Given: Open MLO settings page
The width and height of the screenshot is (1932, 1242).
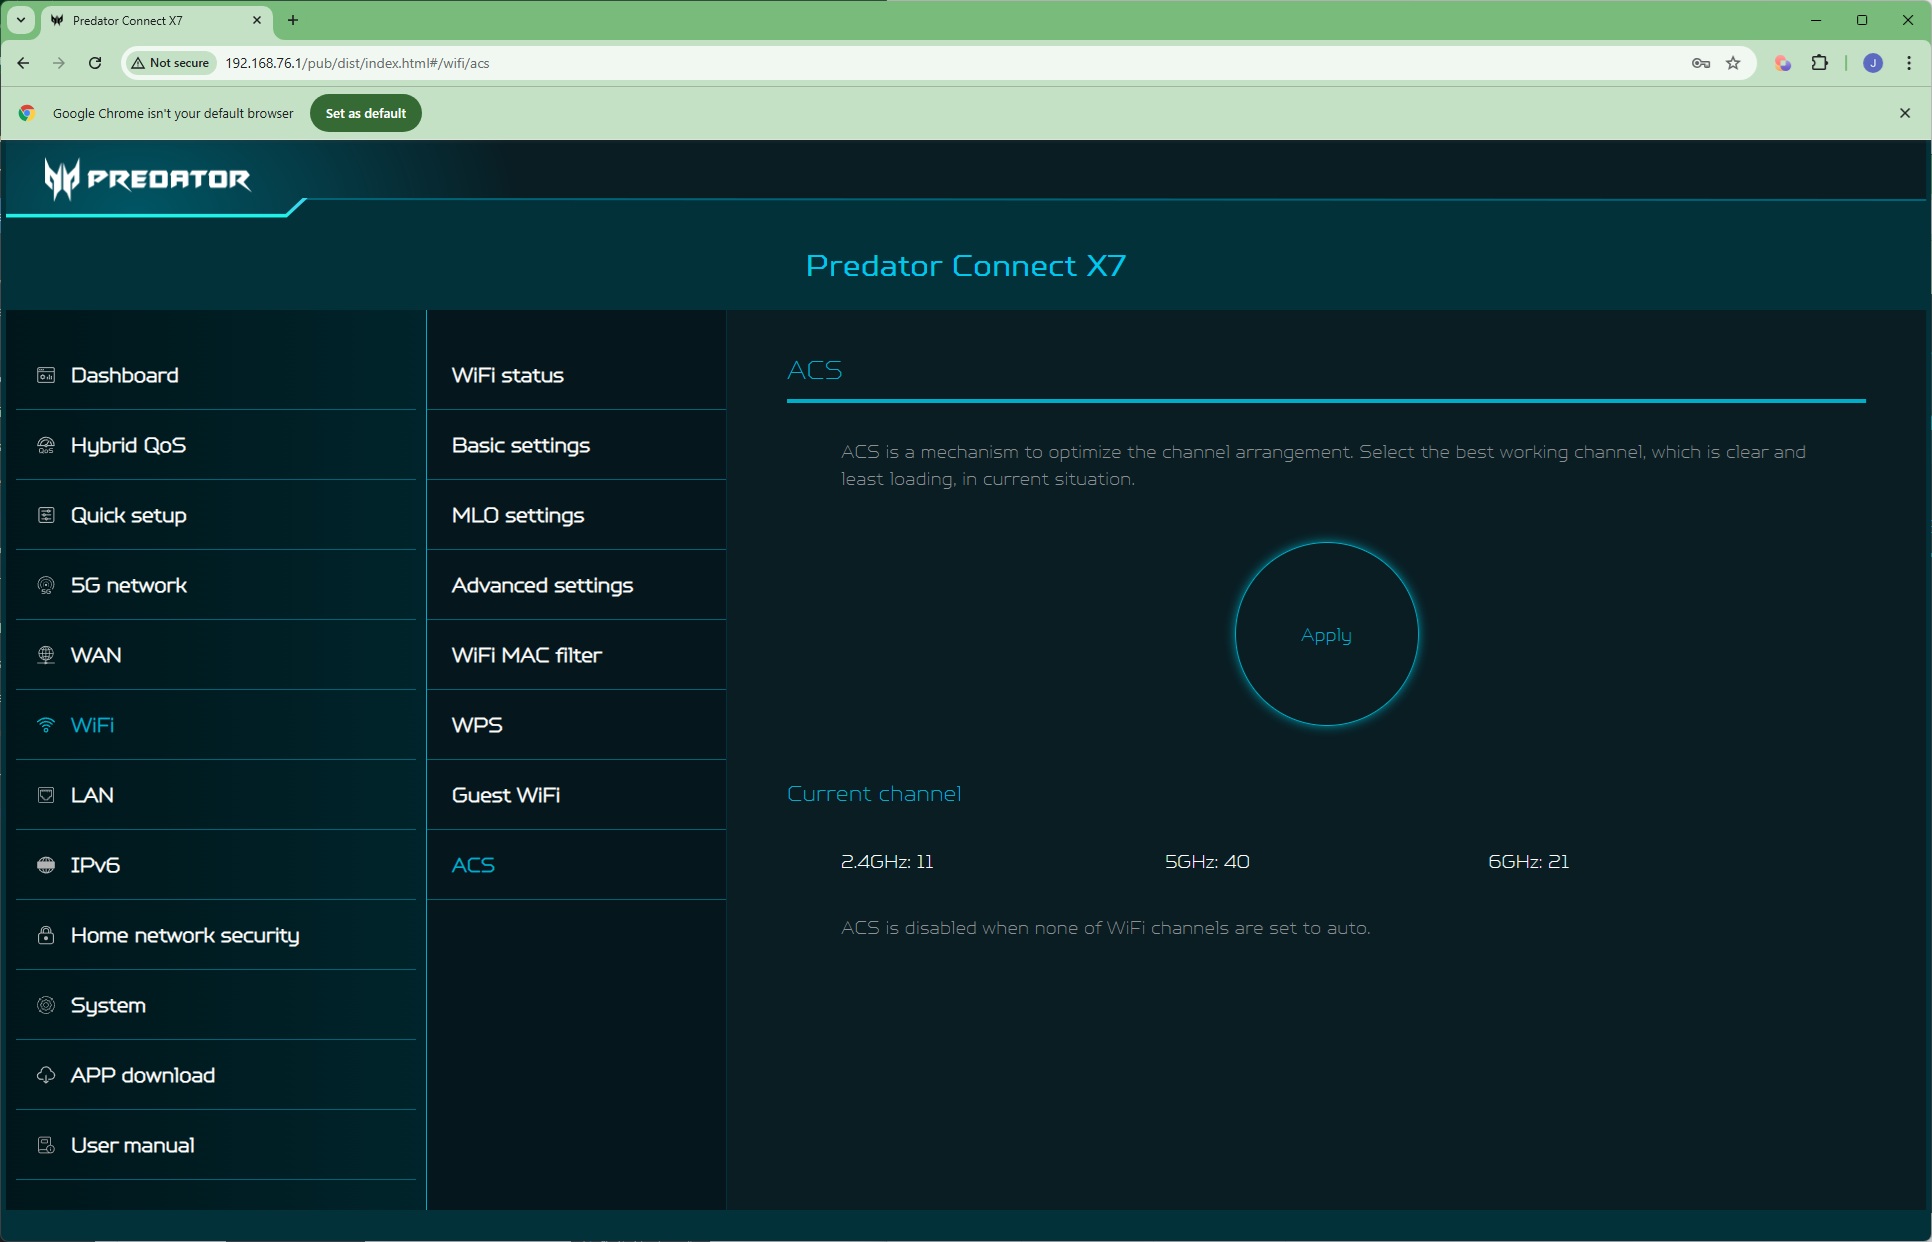Looking at the screenshot, I should tap(517, 515).
